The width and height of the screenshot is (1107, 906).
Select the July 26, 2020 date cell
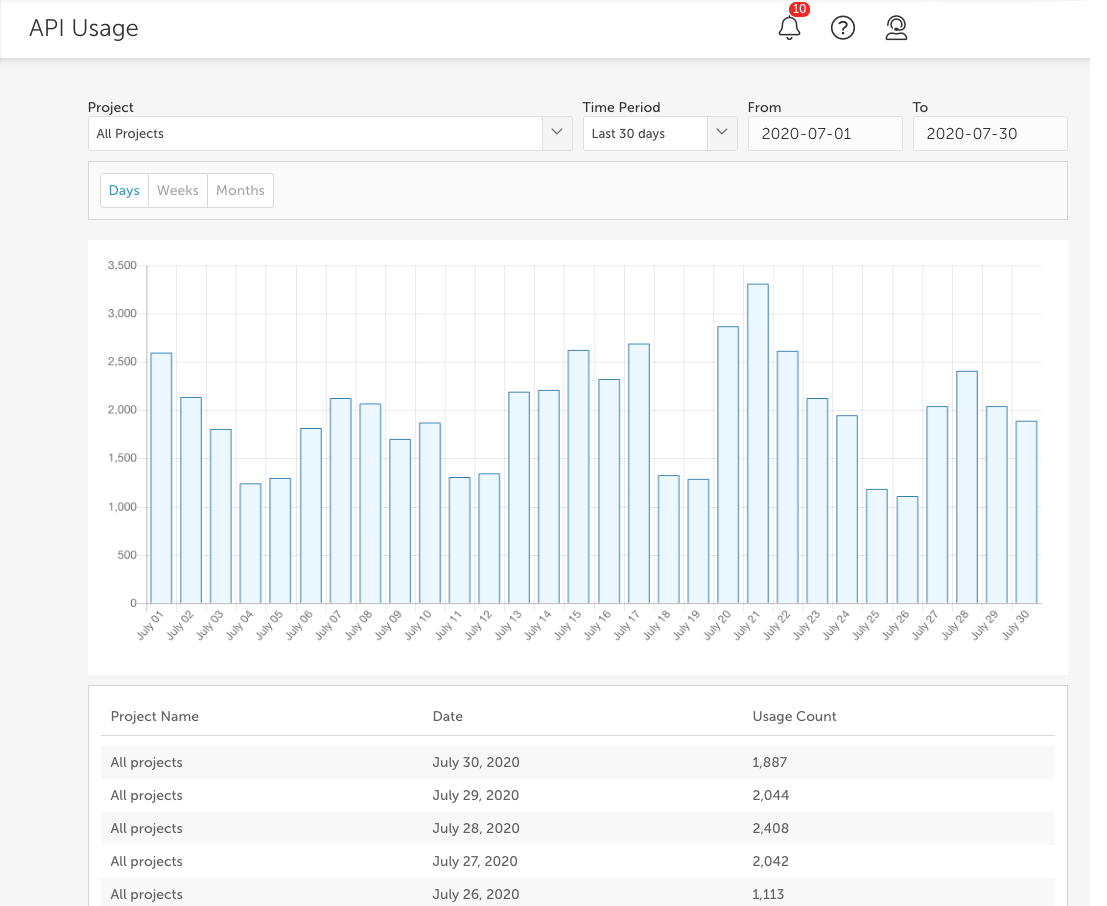coord(476,894)
